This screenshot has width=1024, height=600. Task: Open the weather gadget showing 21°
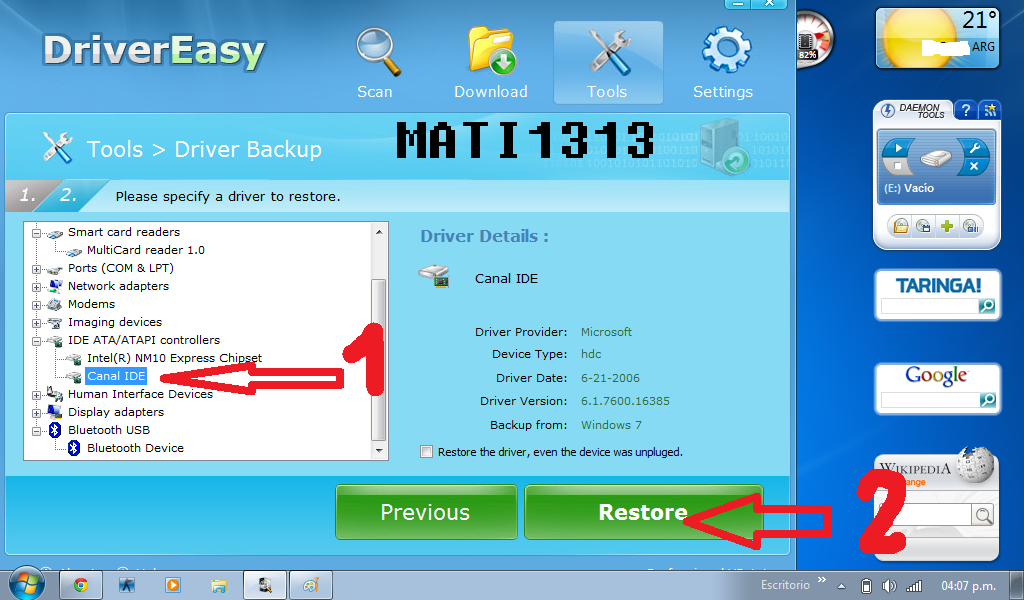coord(937,38)
